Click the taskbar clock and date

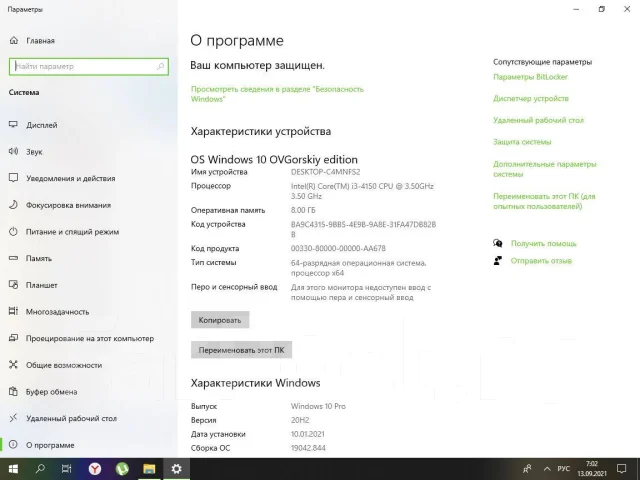(592, 469)
